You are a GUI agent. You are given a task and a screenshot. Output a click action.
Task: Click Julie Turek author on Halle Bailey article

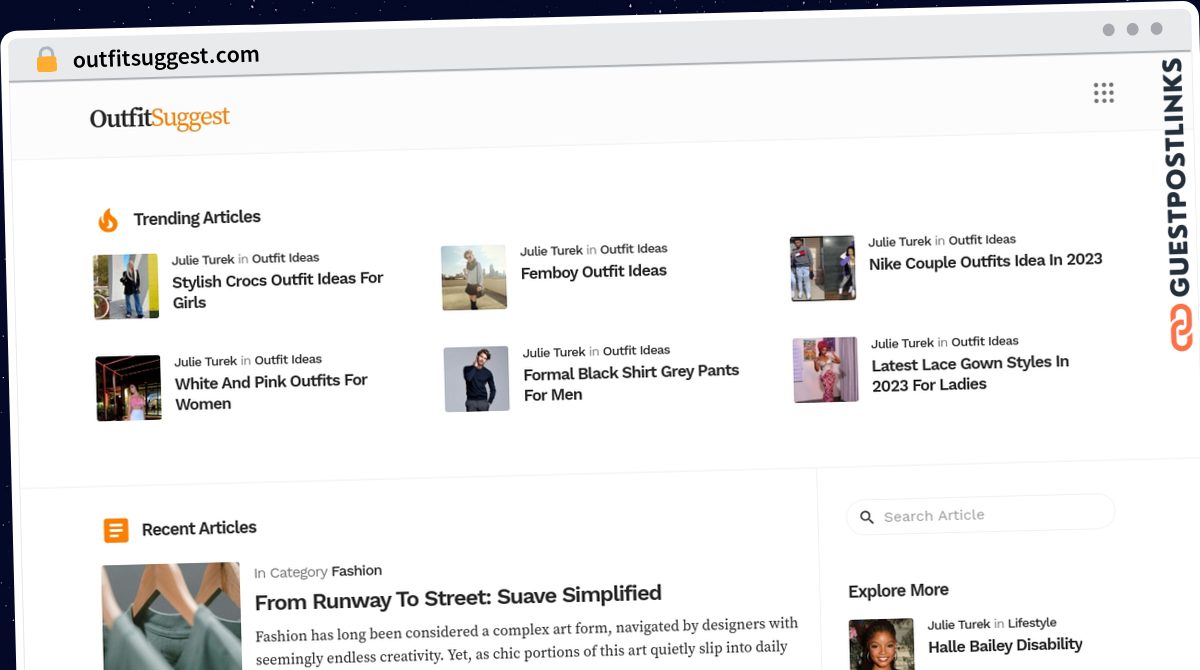pos(959,625)
